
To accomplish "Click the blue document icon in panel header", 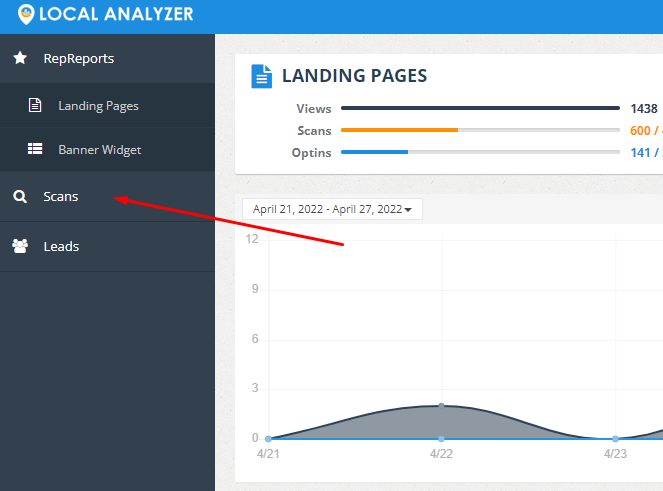I will (262, 76).
